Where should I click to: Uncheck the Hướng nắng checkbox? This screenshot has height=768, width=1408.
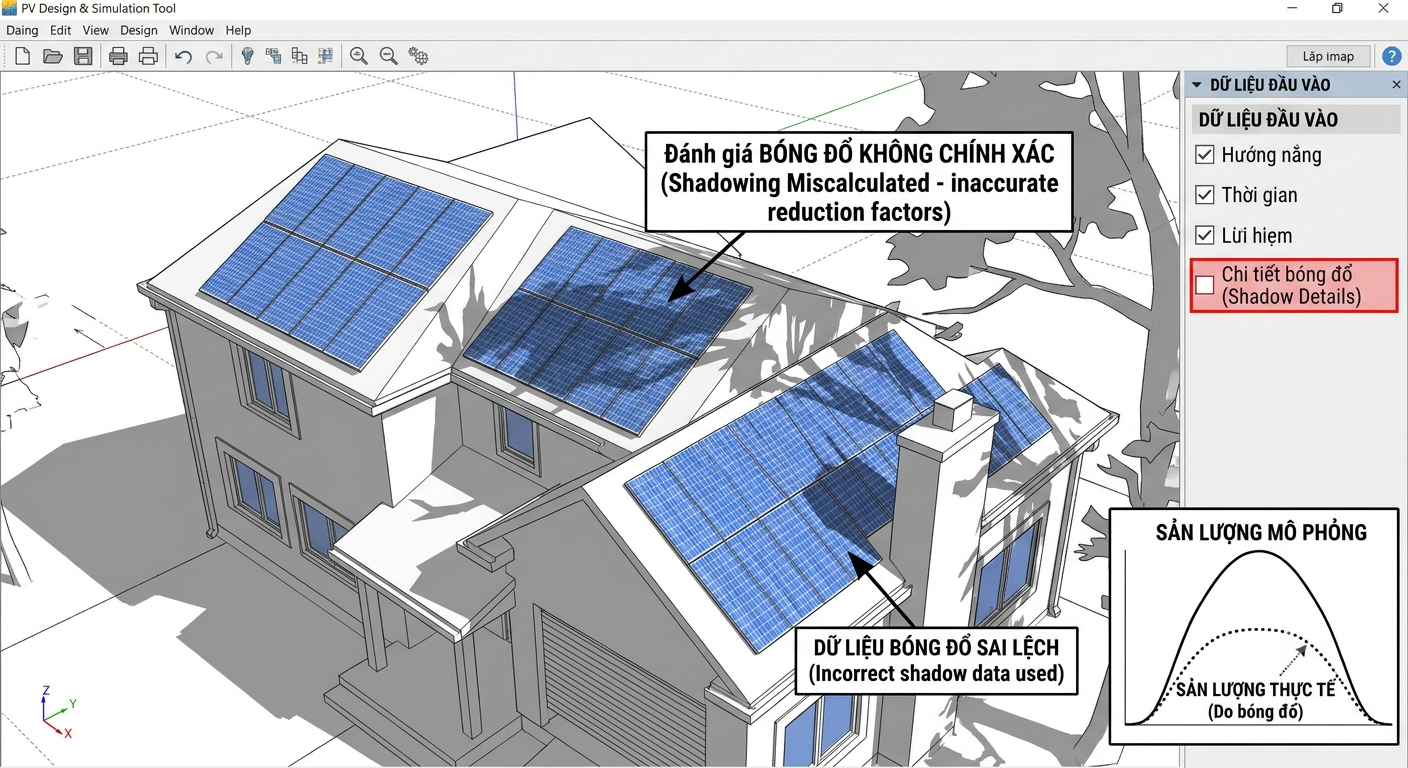(1205, 155)
